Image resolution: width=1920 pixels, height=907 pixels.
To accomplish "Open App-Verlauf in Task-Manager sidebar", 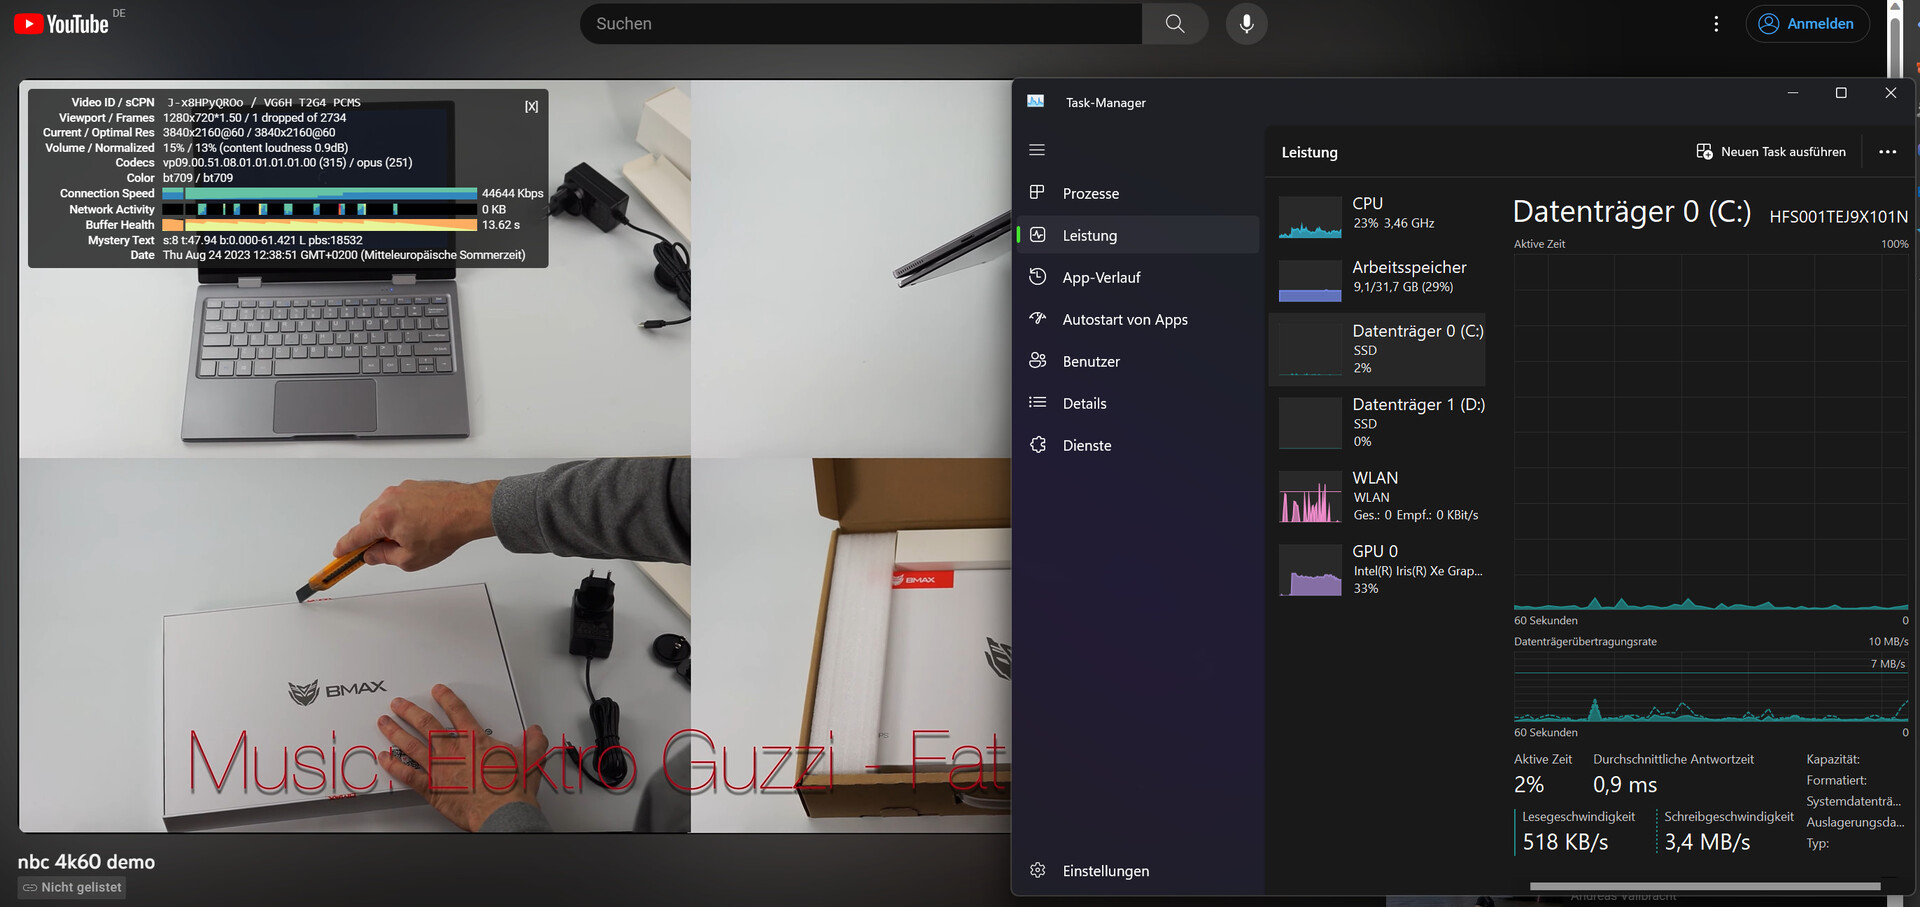I will tap(1138, 277).
